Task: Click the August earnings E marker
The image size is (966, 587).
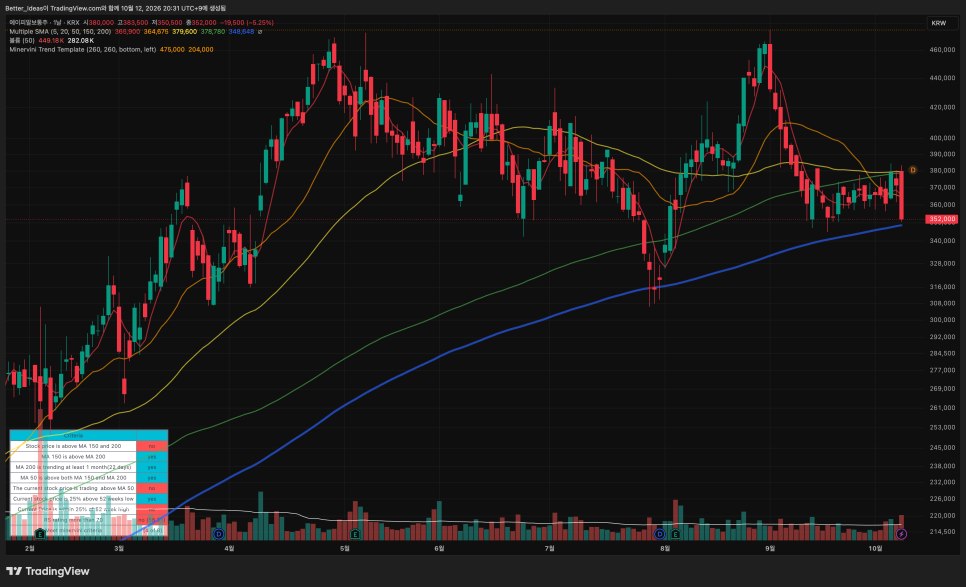Action: pos(675,534)
